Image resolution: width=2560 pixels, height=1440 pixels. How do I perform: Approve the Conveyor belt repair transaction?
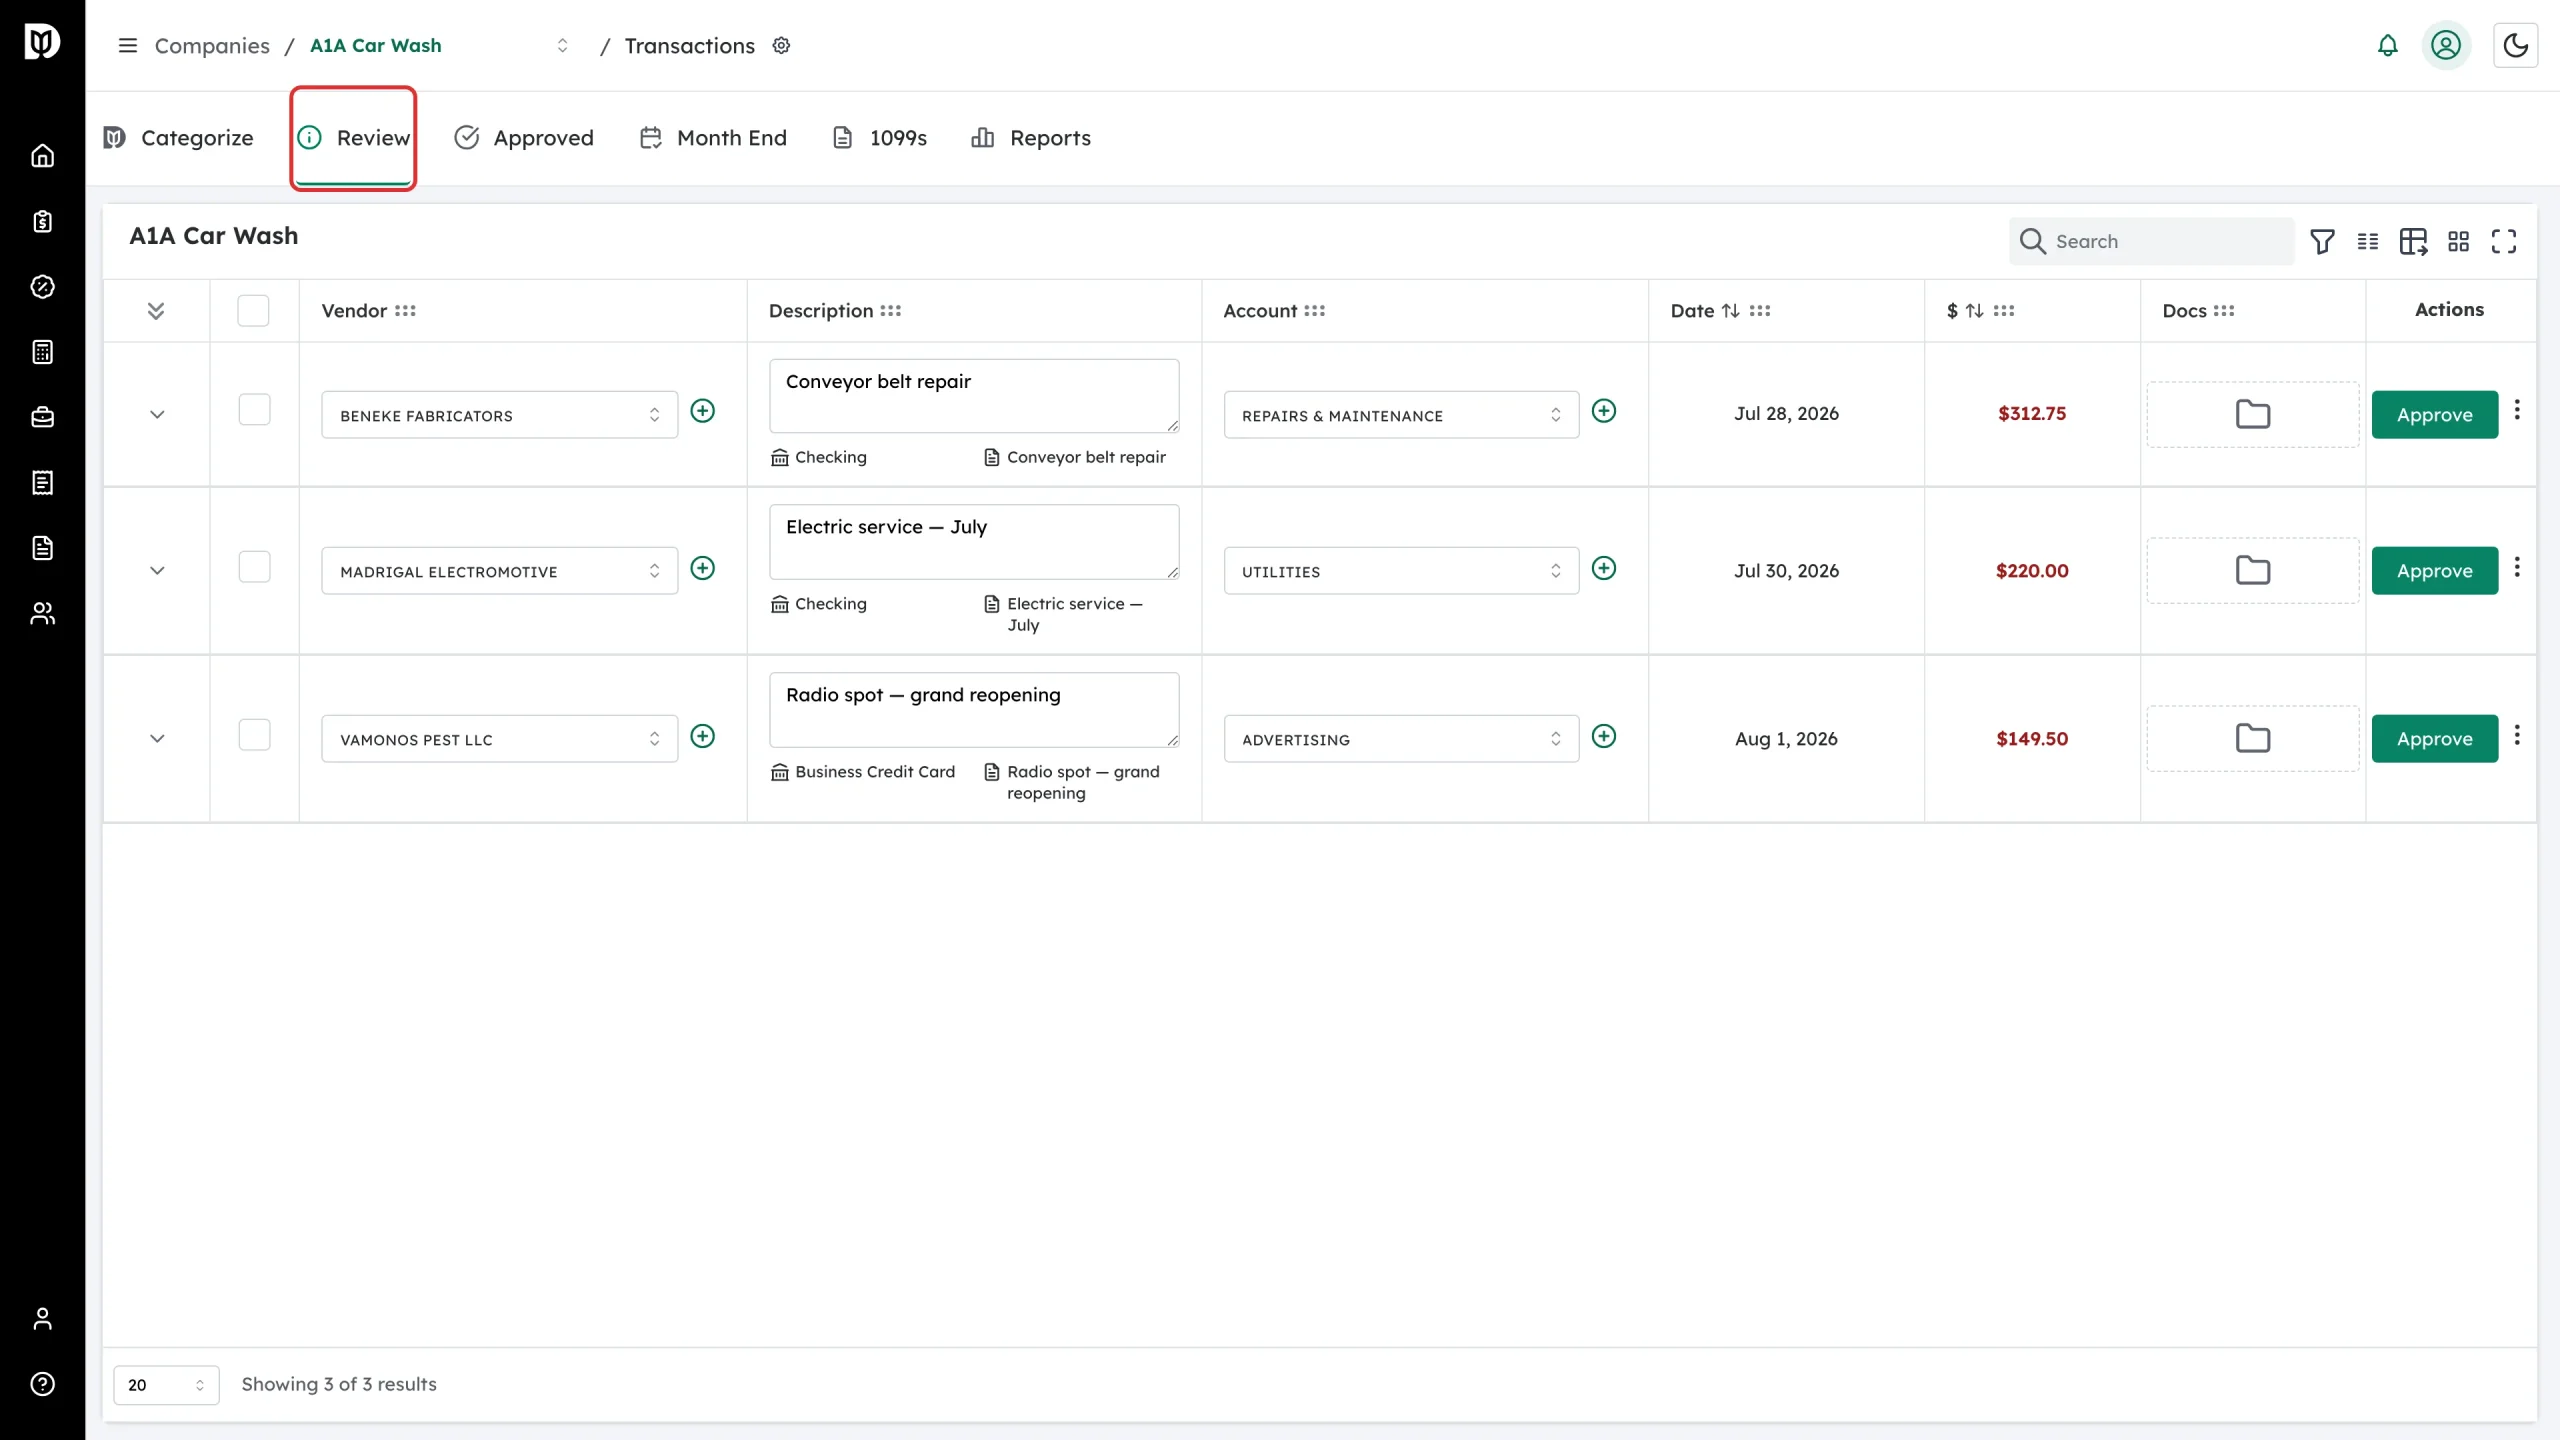point(2434,415)
